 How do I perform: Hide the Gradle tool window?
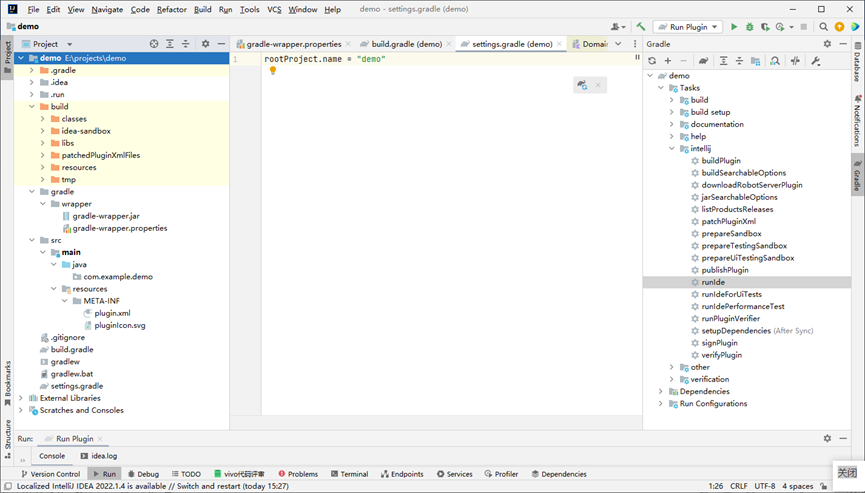point(843,44)
